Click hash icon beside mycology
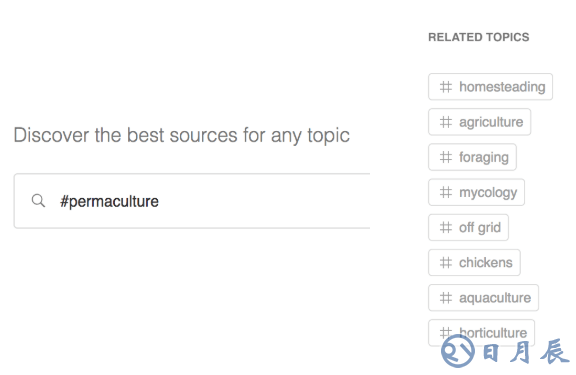The height and width of the screenshot is (375, 576). tap(446, 192)
